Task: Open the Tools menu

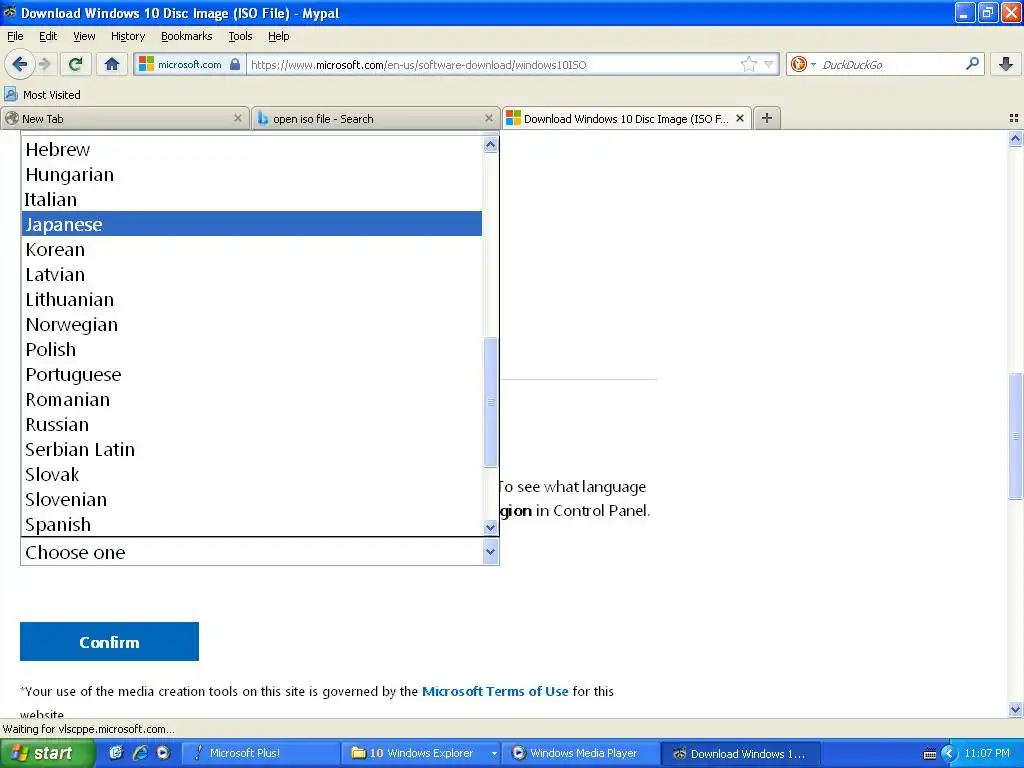Action: [240, 36]
